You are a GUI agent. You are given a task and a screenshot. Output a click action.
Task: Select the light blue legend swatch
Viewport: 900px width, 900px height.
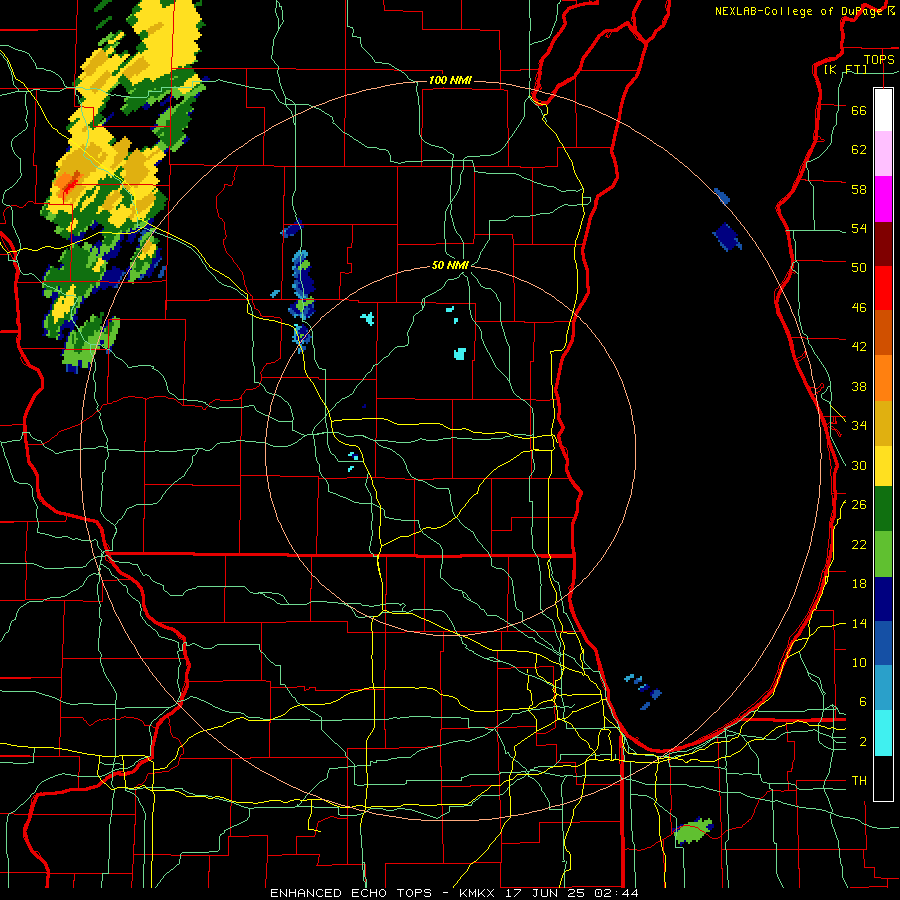pyautogui.click(x=883, y=687)
